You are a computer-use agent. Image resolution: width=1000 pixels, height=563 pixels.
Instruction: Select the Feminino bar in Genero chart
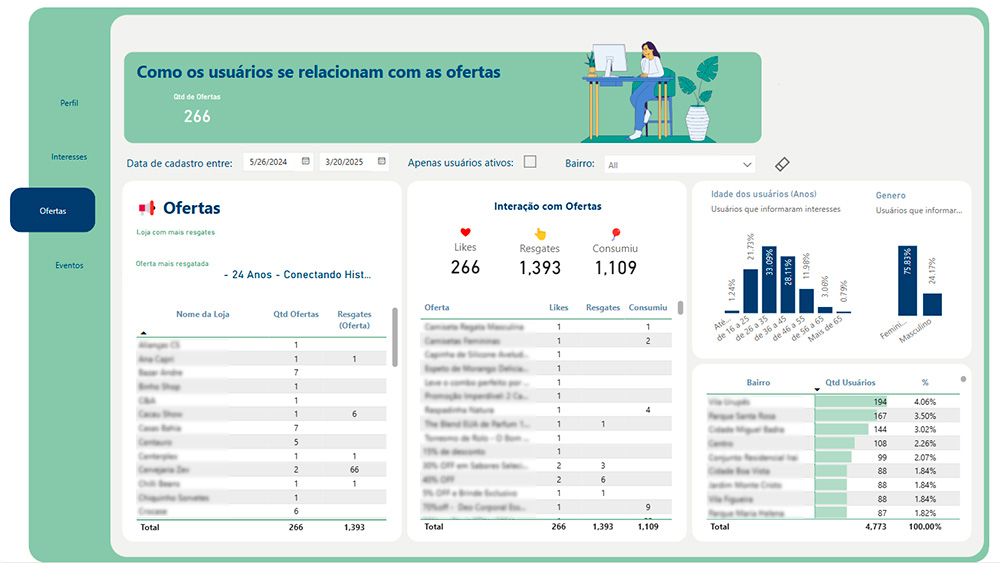tap(907, 281)
